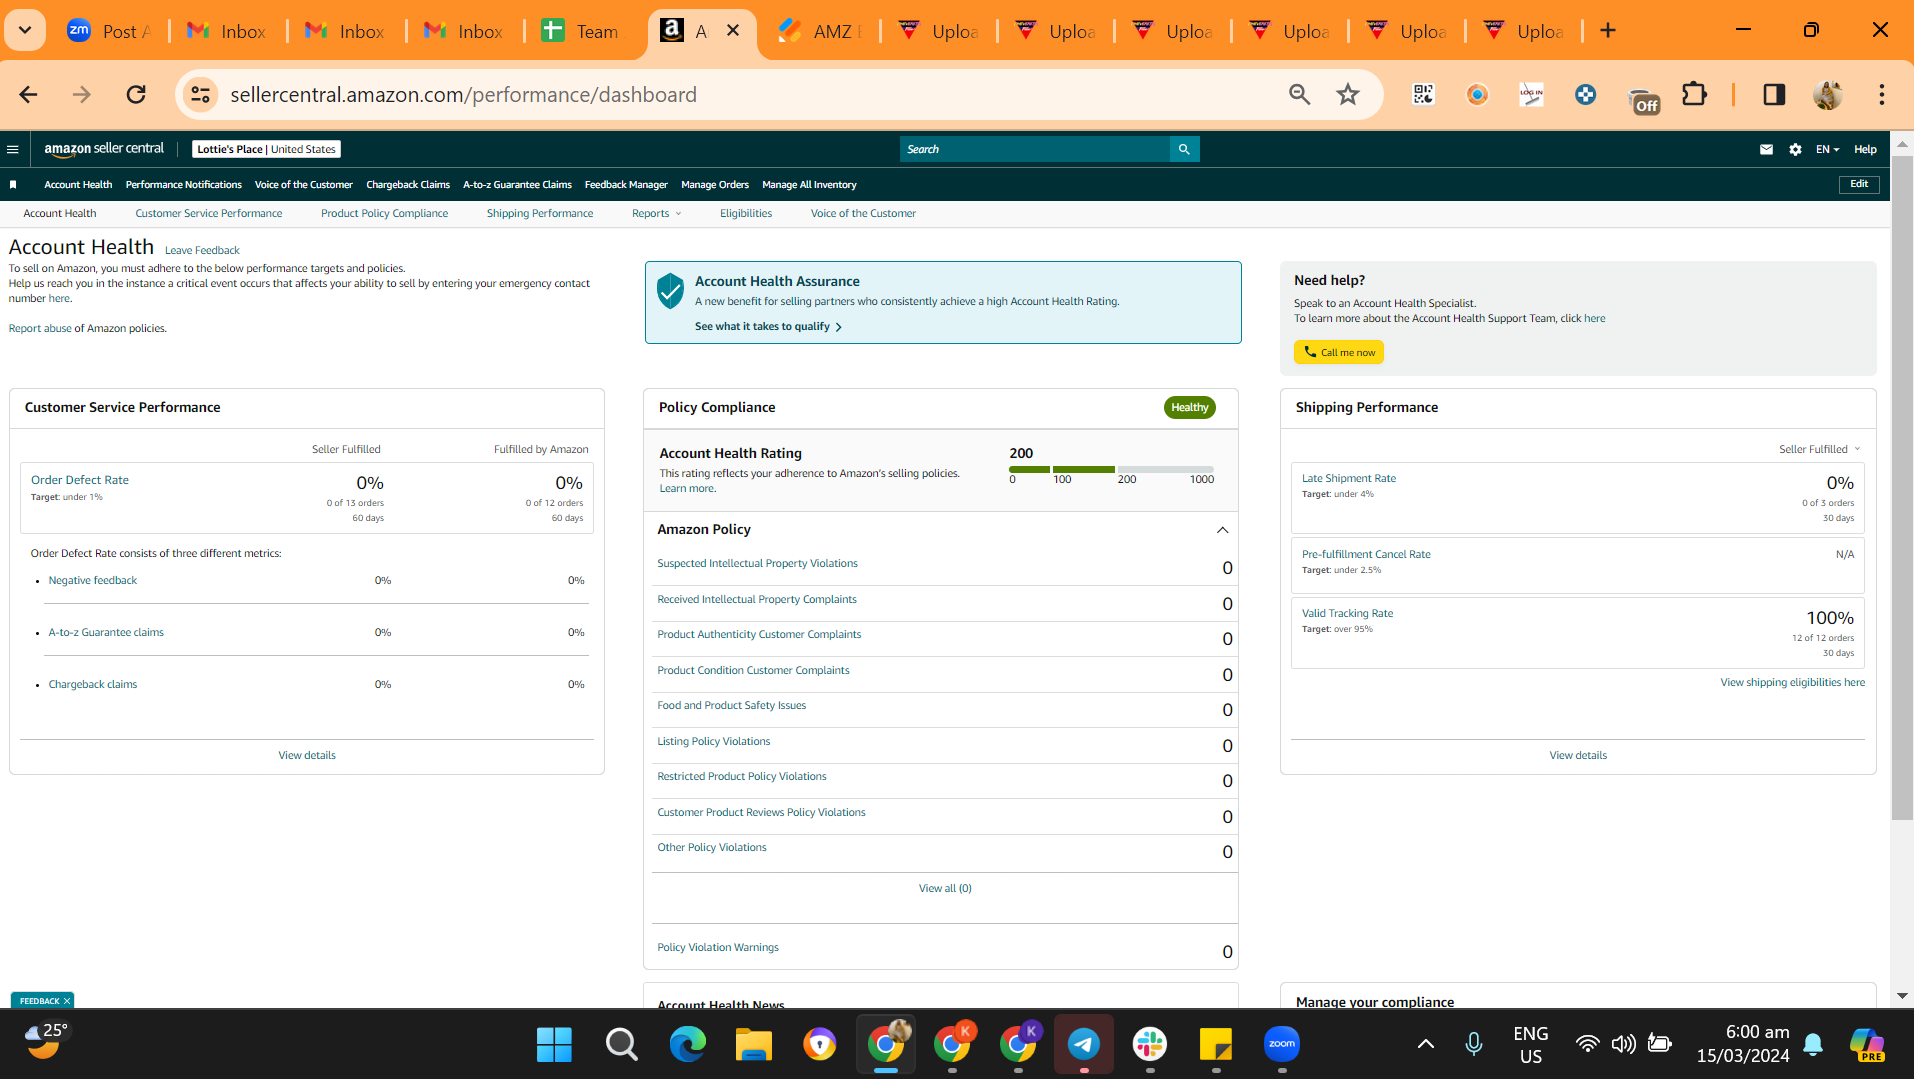Image resolution: width=1914 pixels, height=1079 pixels.
Task: Open Manage Orders from the favorites bar
Action: tap(715, 185)
